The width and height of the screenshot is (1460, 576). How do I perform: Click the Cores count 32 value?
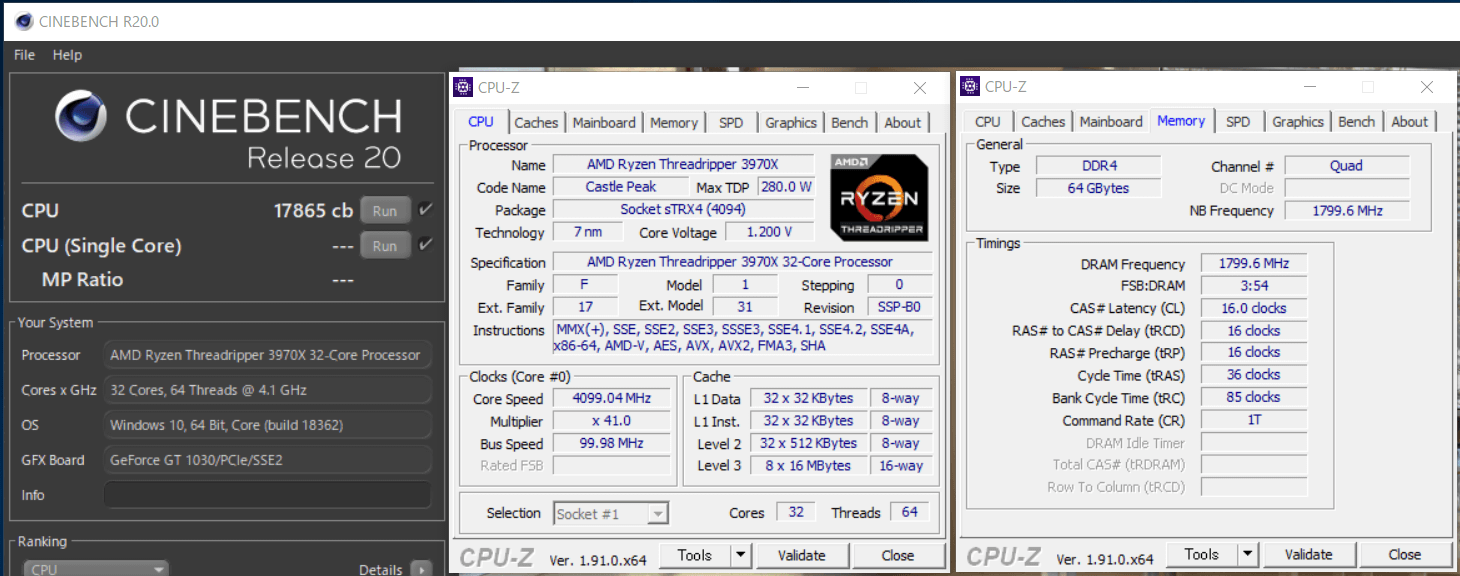click(796, 512)
